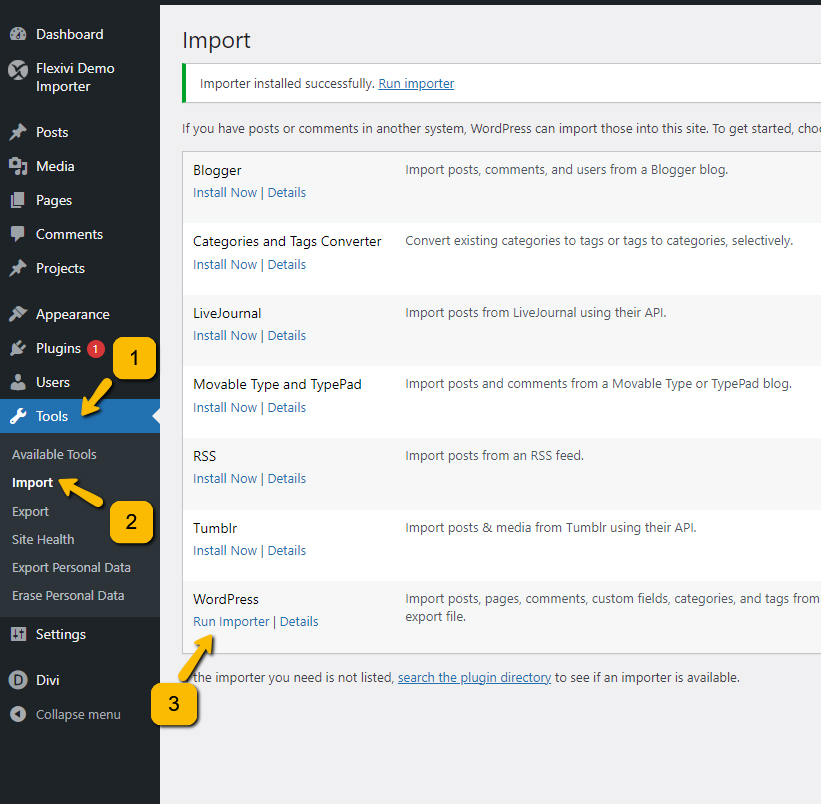Click the search the plugin directory link
821x804 pixels.
(x=474, y=677)
